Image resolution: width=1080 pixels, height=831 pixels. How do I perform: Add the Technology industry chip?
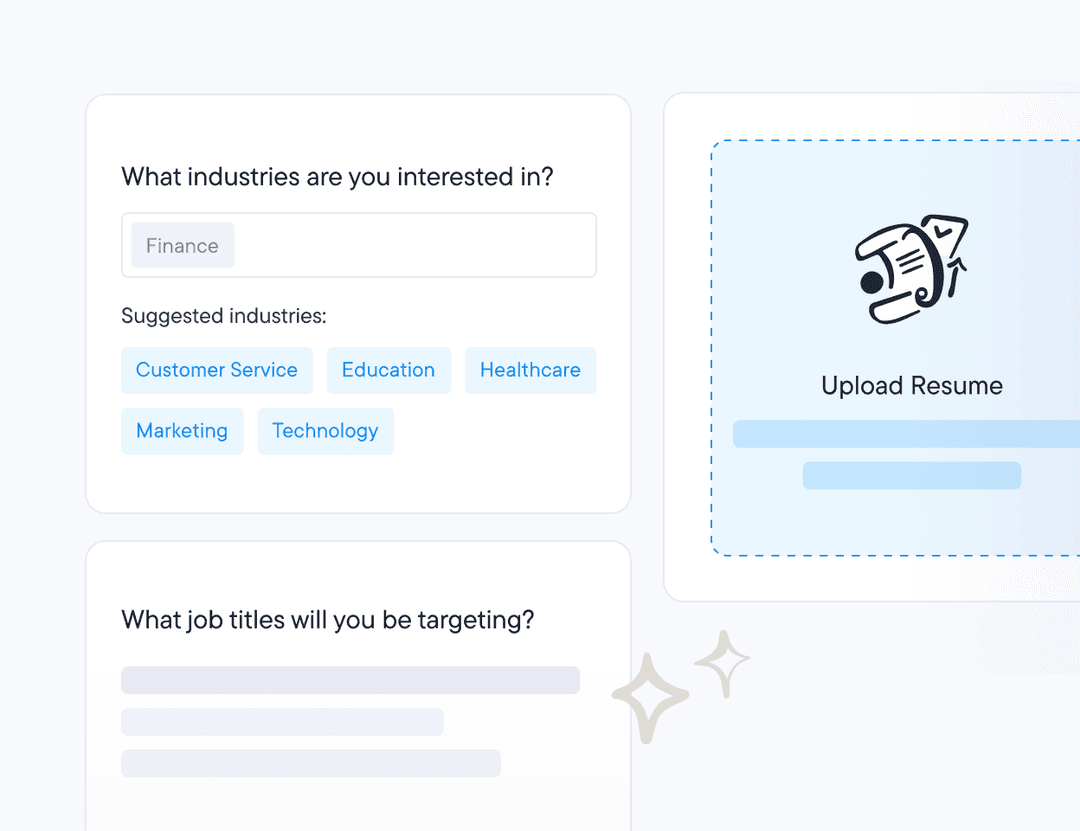[325, 431]
